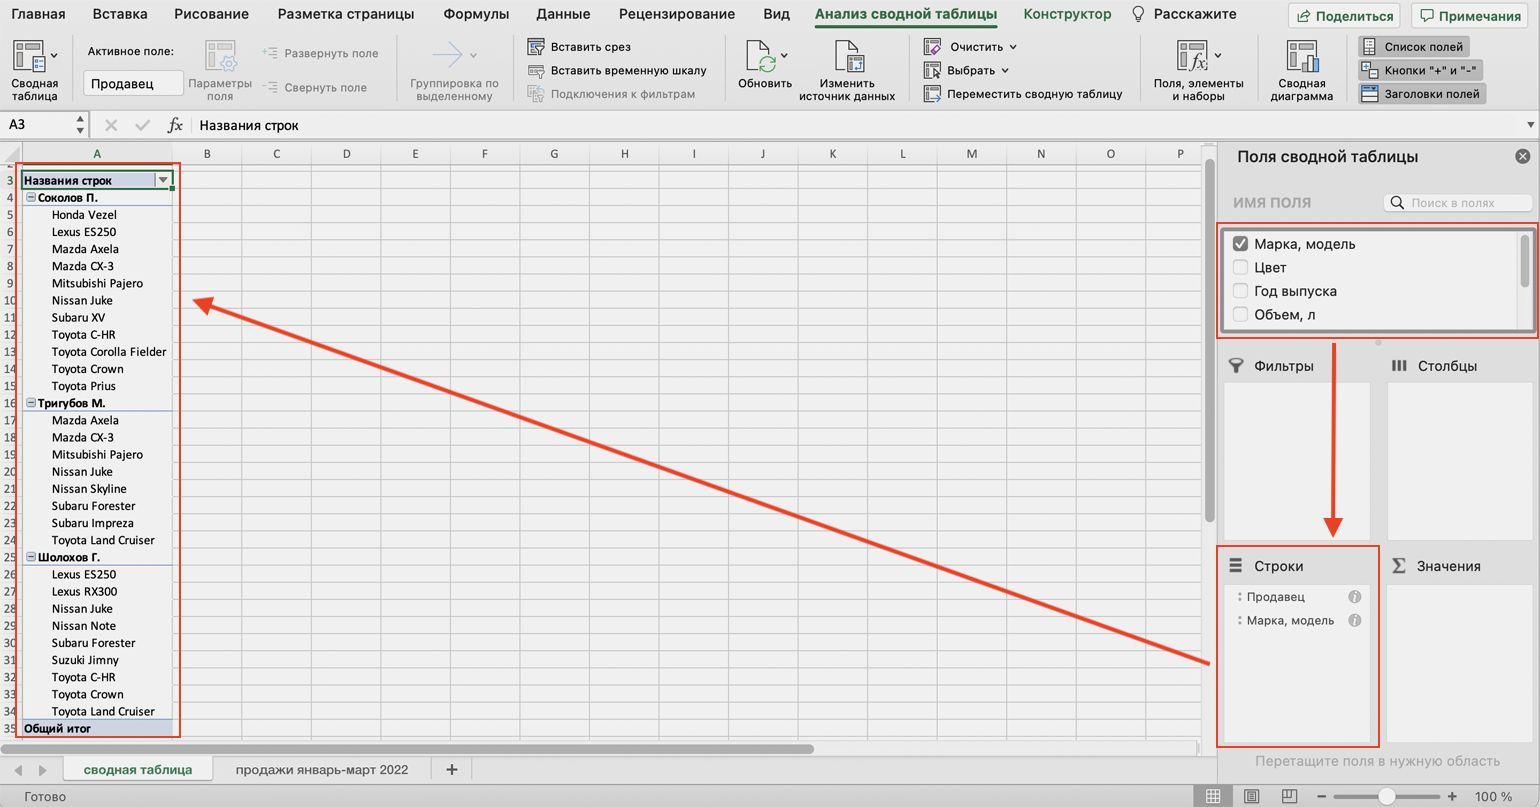This screenshot has height=807, width=1540.
Task: Enable the Цвет field checkbox
Action: (x=1241, y=268)
